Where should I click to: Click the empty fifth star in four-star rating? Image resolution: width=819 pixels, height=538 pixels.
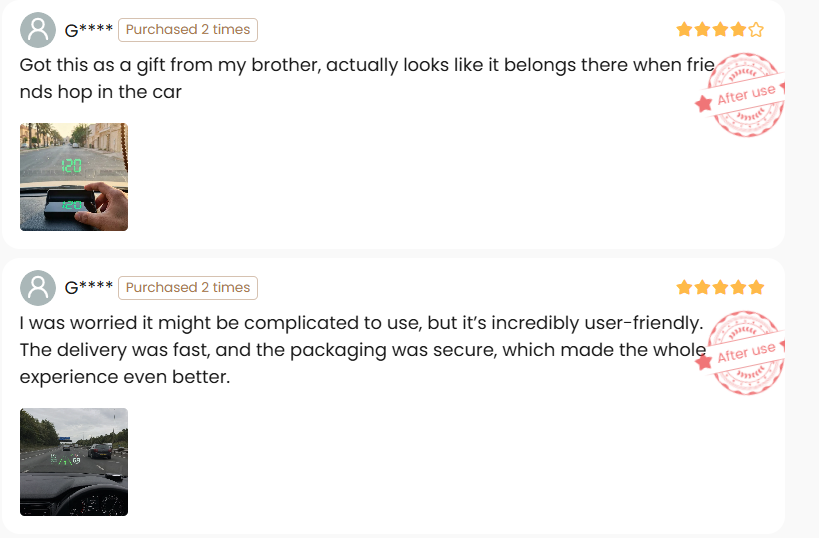click(756, 29)
